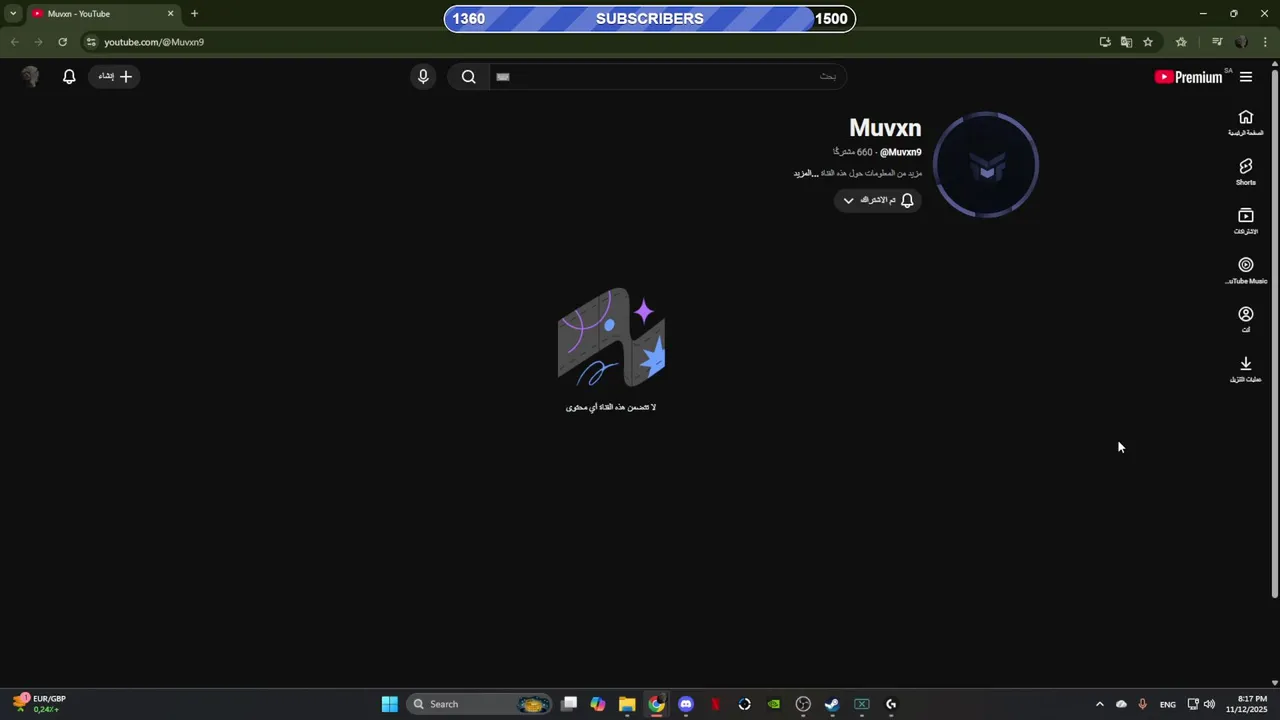Viewport: 1280px width, 720px height.
Task: Open the YouTube hamburger guide menu
Action: click(x=1246, y=77)
